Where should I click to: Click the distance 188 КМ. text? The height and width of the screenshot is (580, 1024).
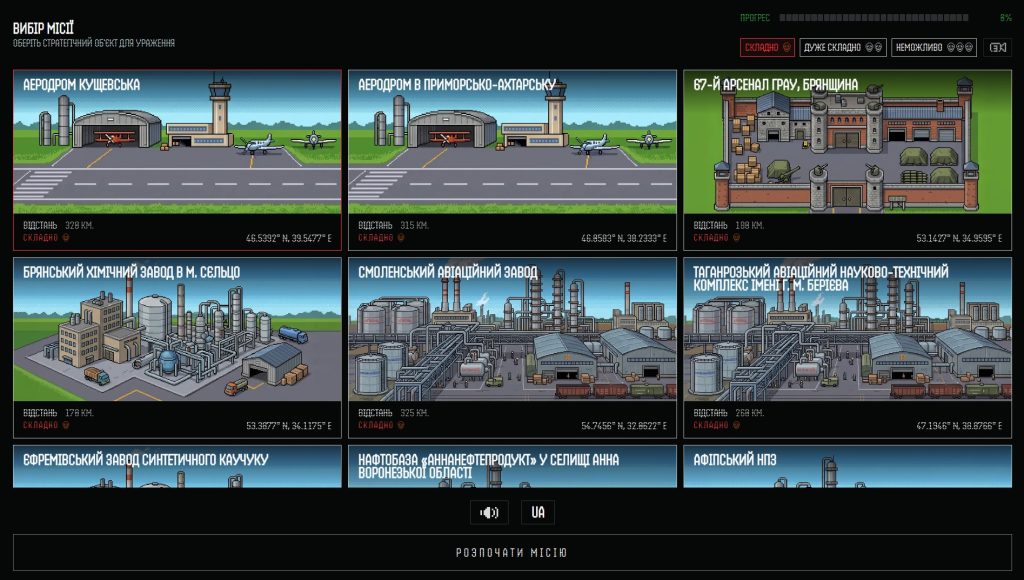pyautogui.click(x=749, y=225)
